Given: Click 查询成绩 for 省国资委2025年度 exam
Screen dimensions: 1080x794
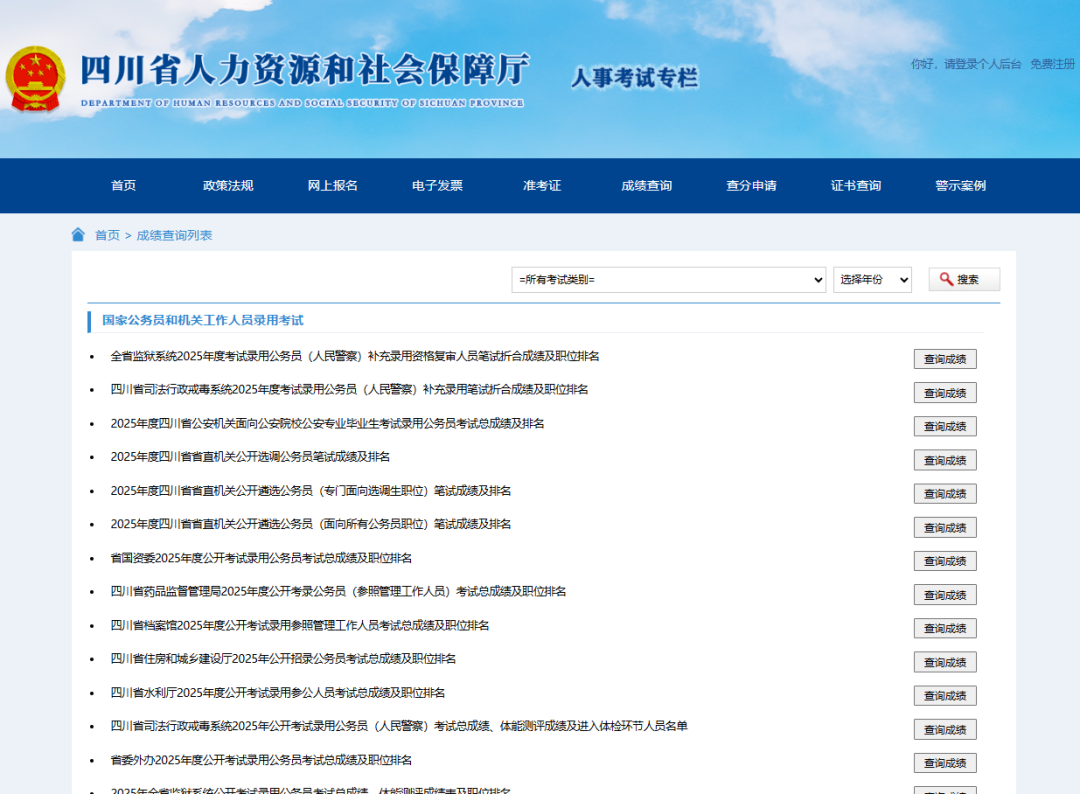Looking at the screenshot, I should (x=944, y=561).
